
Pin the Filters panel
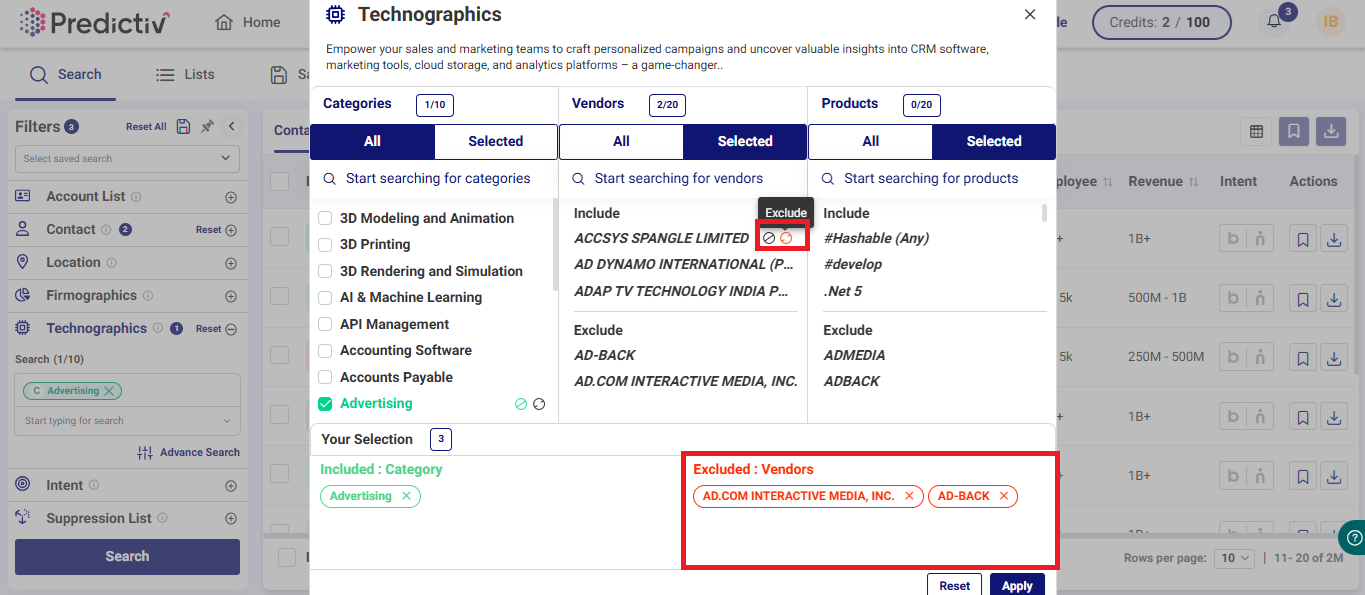207,126
